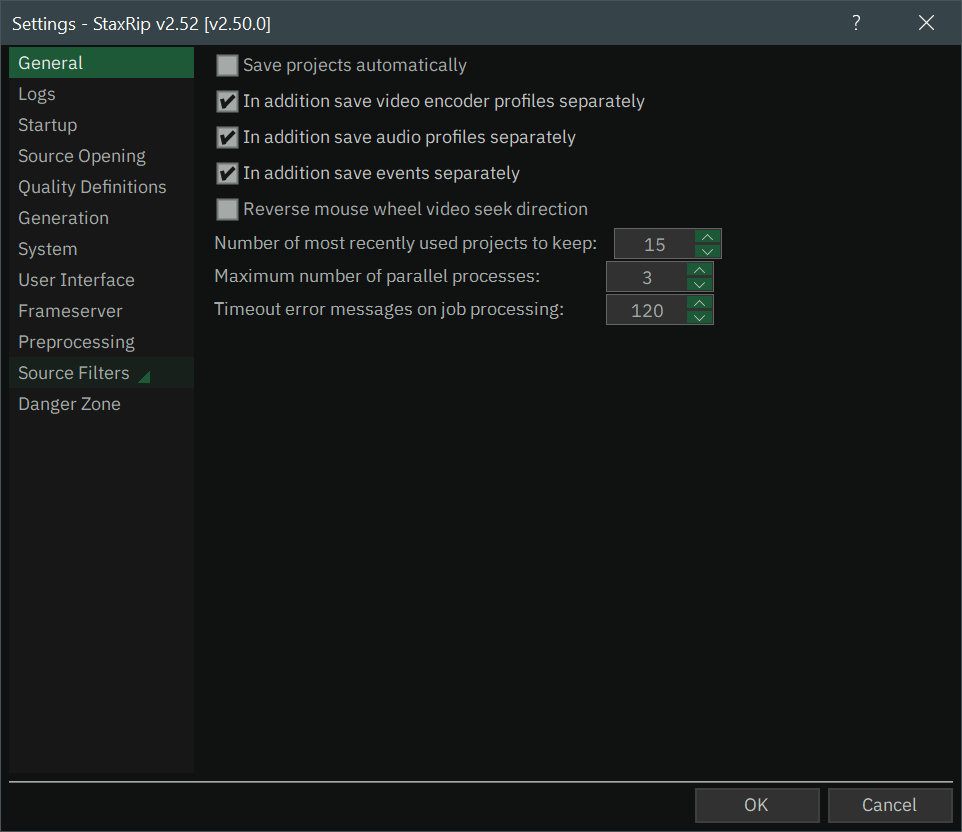
Task: Show User Interface settings
Action: 101,280
